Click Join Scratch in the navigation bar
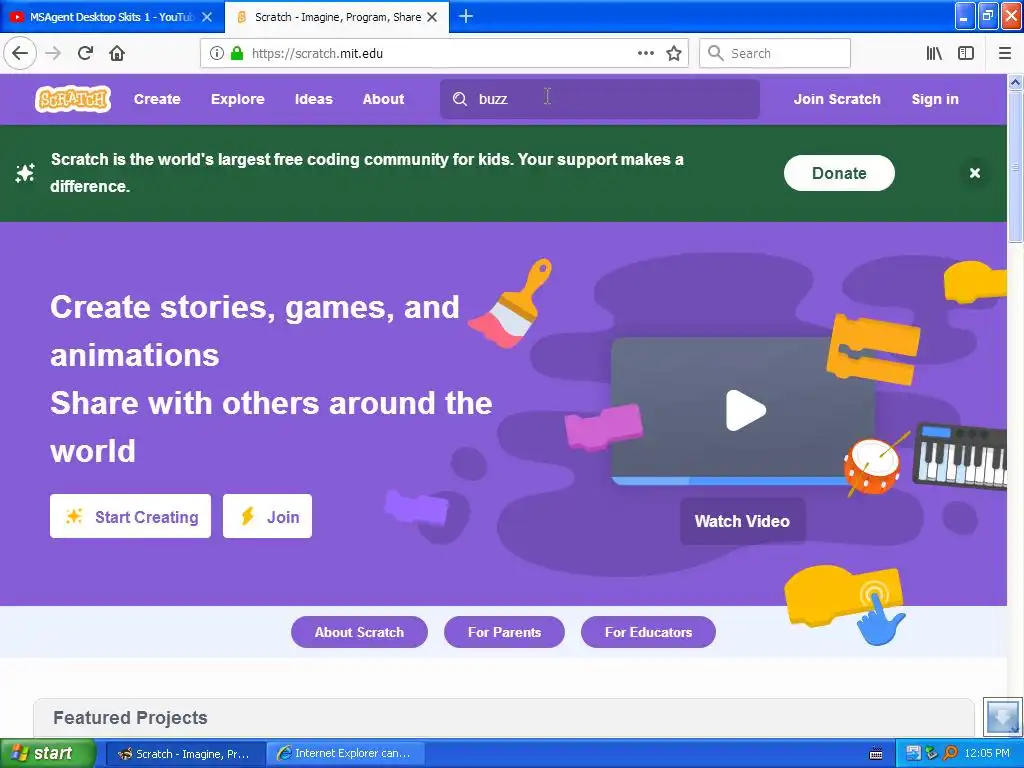Image resolution: width=1024 pixels, height=768 pixels. pos(837,99)
